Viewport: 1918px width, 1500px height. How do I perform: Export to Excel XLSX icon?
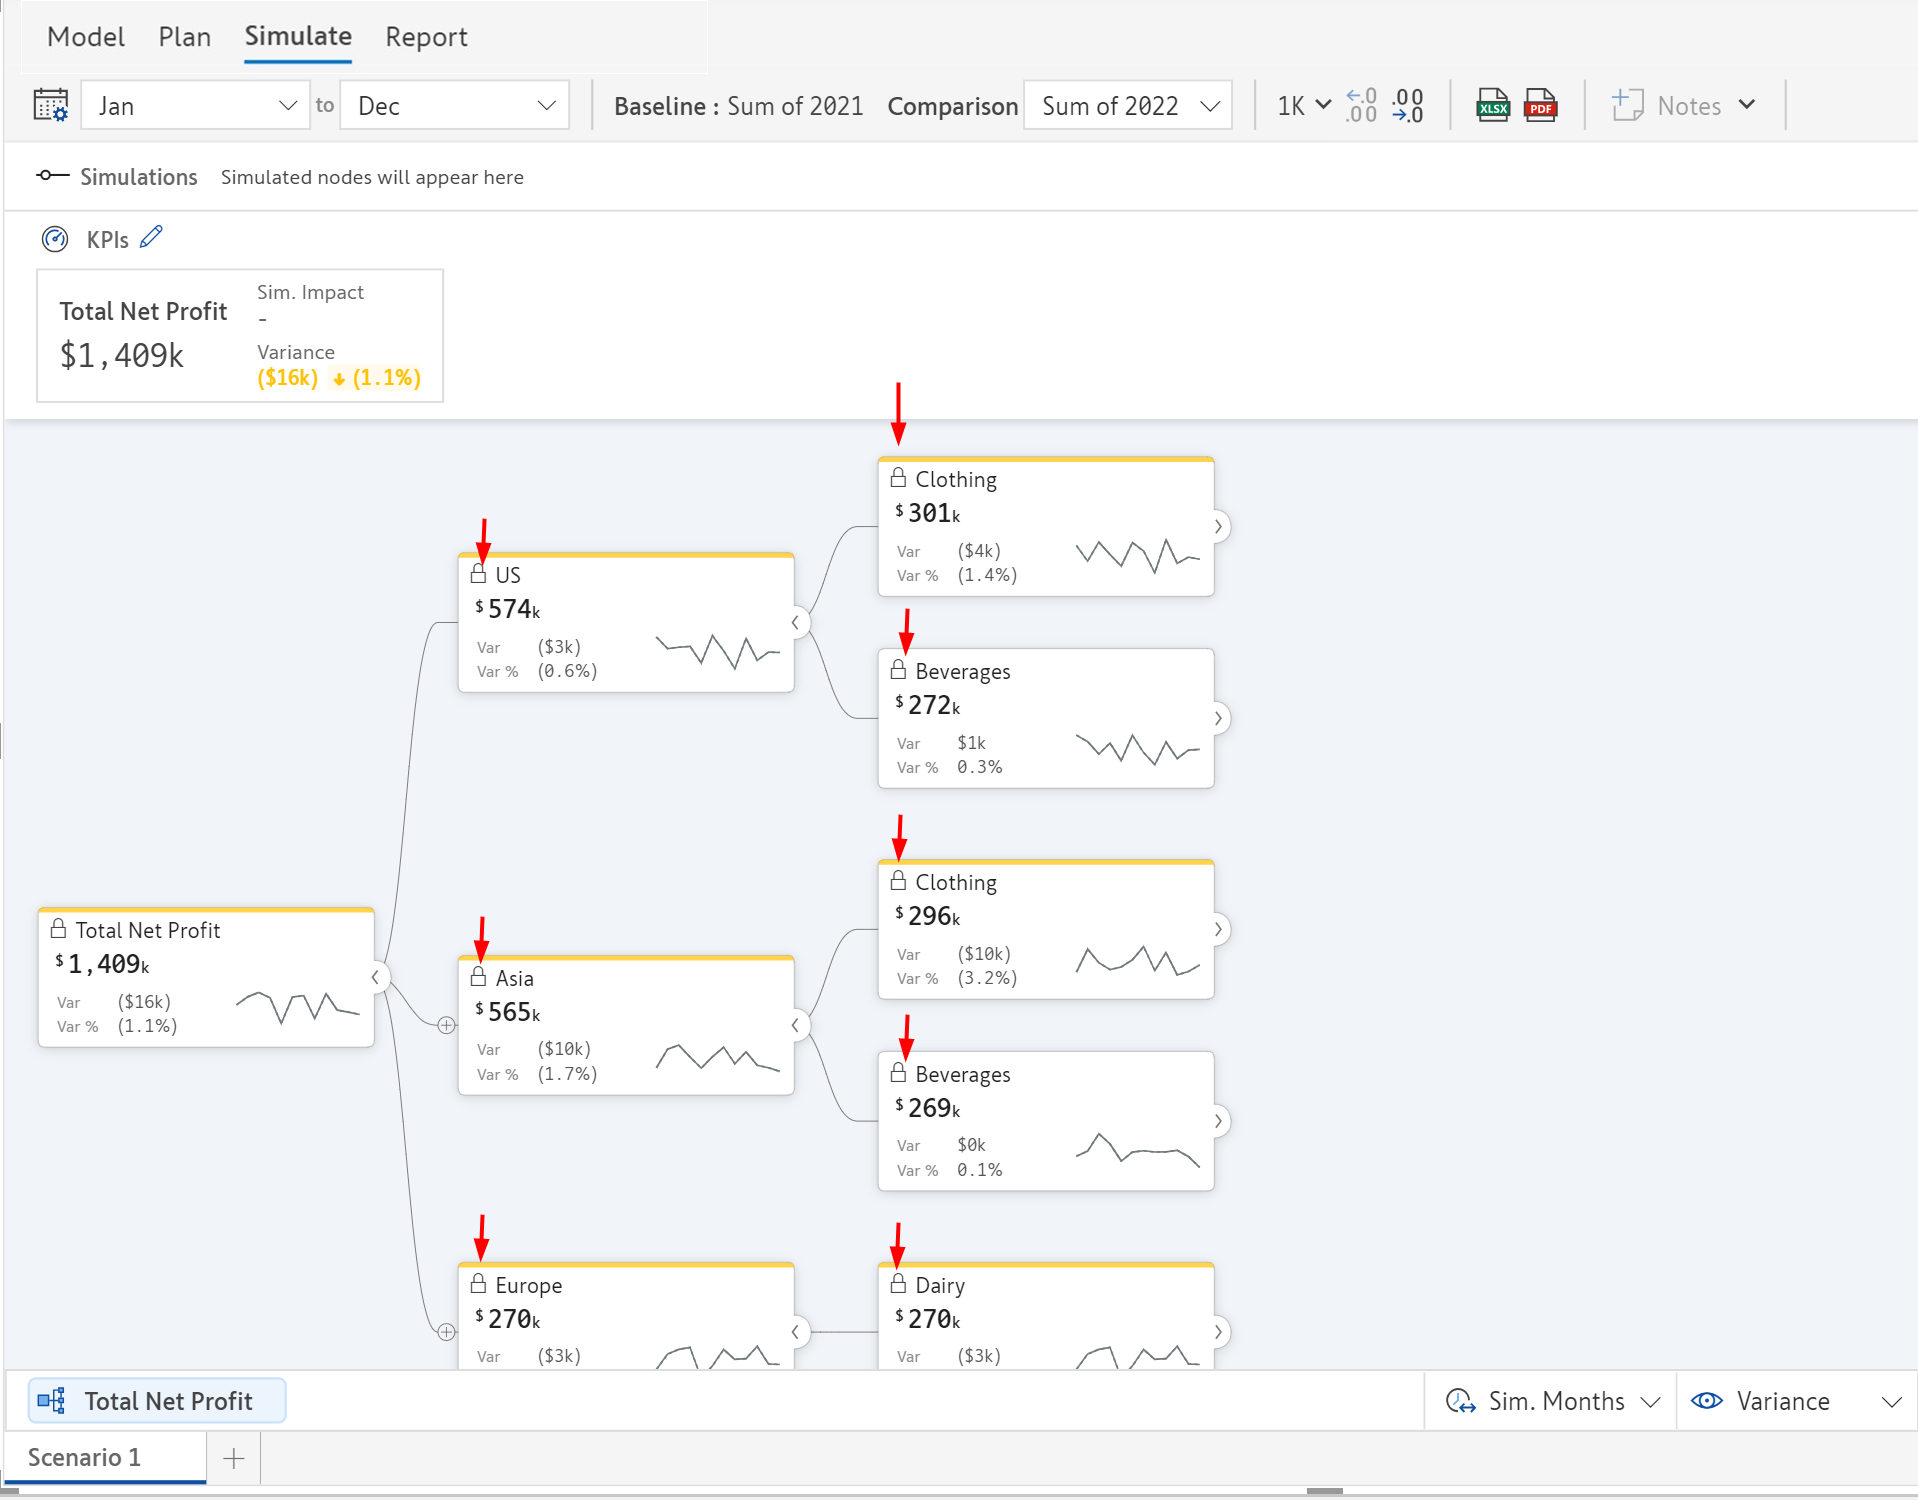click(x=1492, y=105)
